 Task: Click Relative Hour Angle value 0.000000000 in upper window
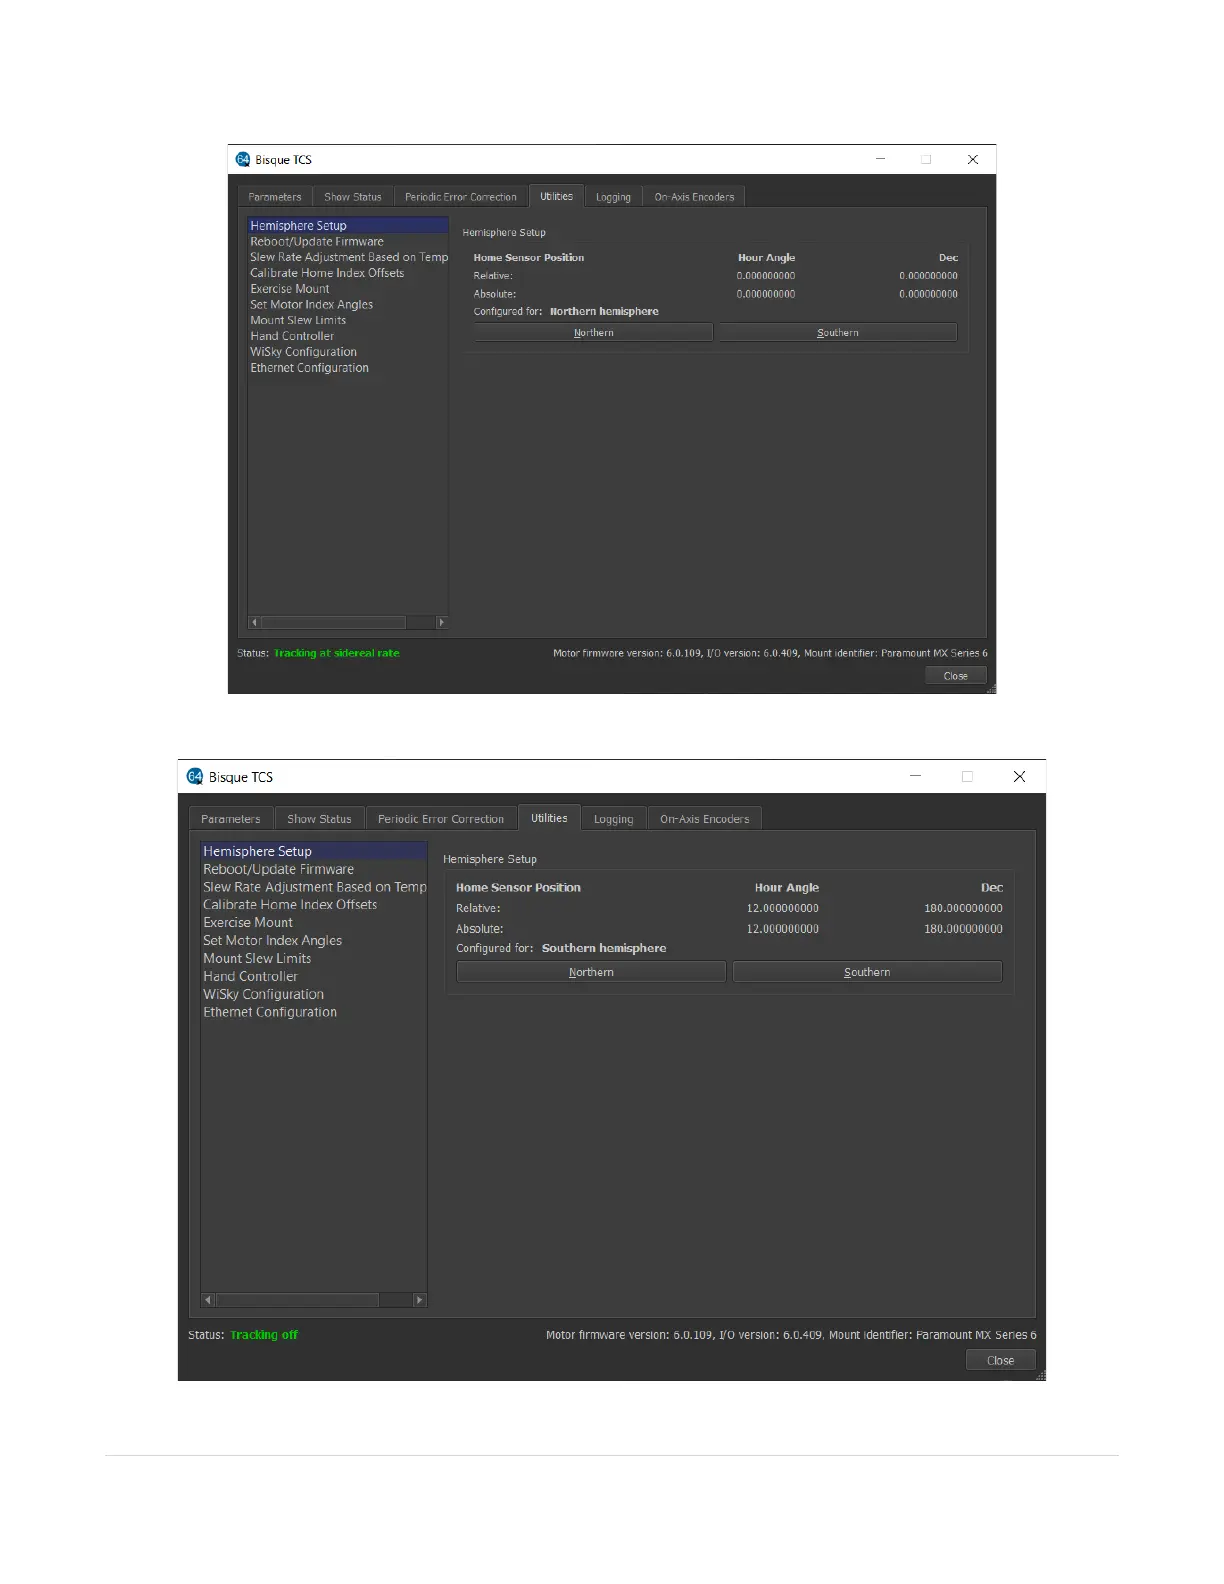[766, 276]
